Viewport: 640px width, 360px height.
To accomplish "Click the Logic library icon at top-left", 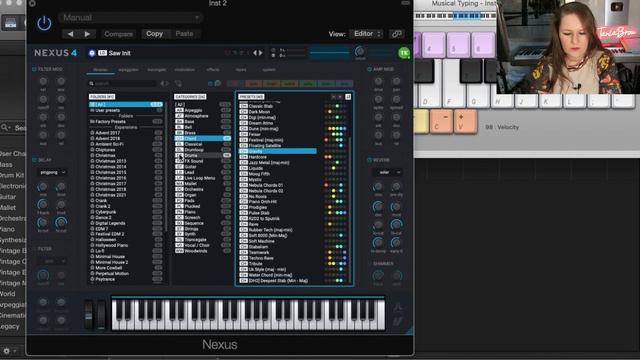I will click(x=11, y=23).
